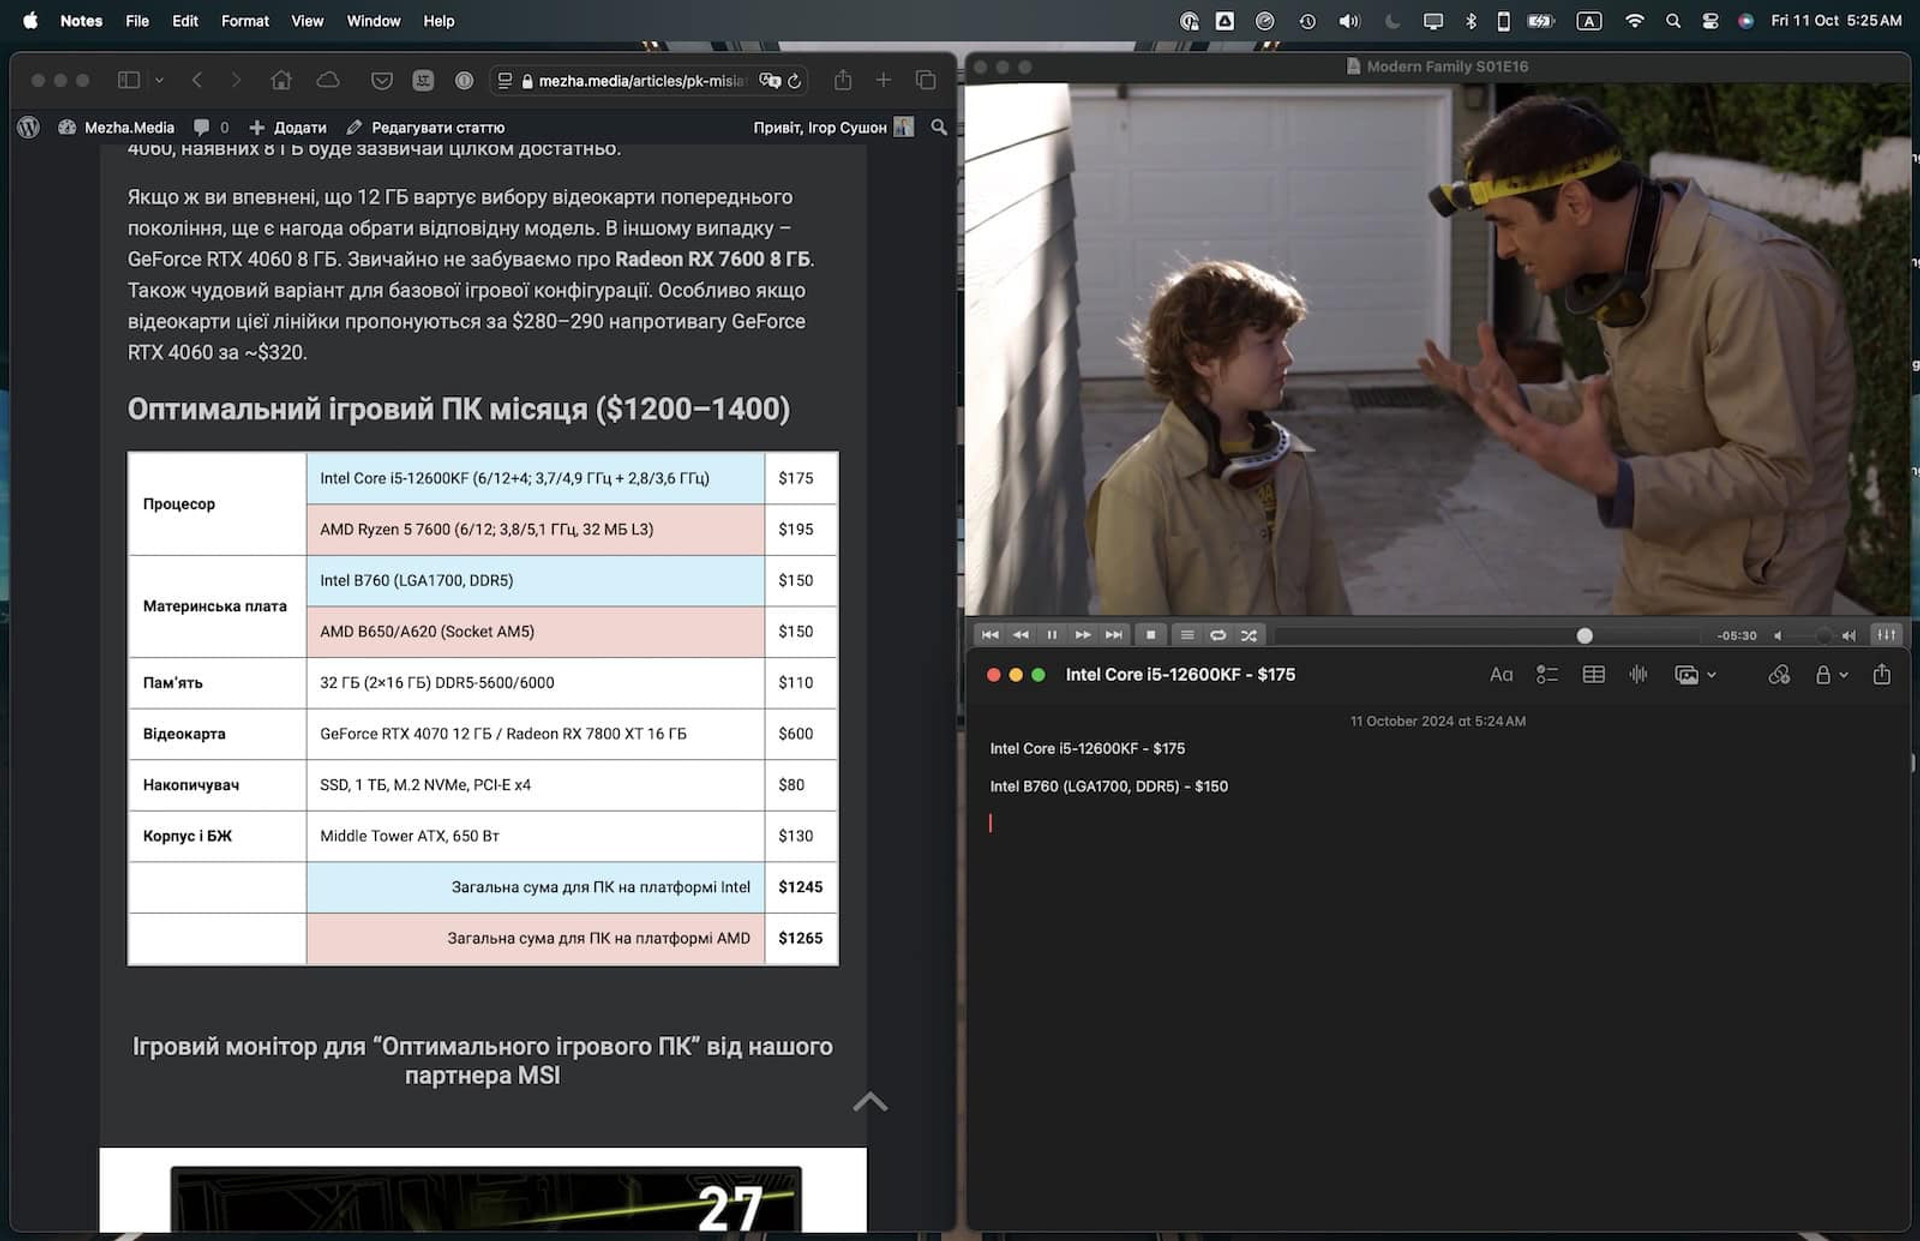Click the Notes add media photo icon
The width and height of the screenshot is (1920, 1241).
pyautogui.click(x=1686, y=675)
